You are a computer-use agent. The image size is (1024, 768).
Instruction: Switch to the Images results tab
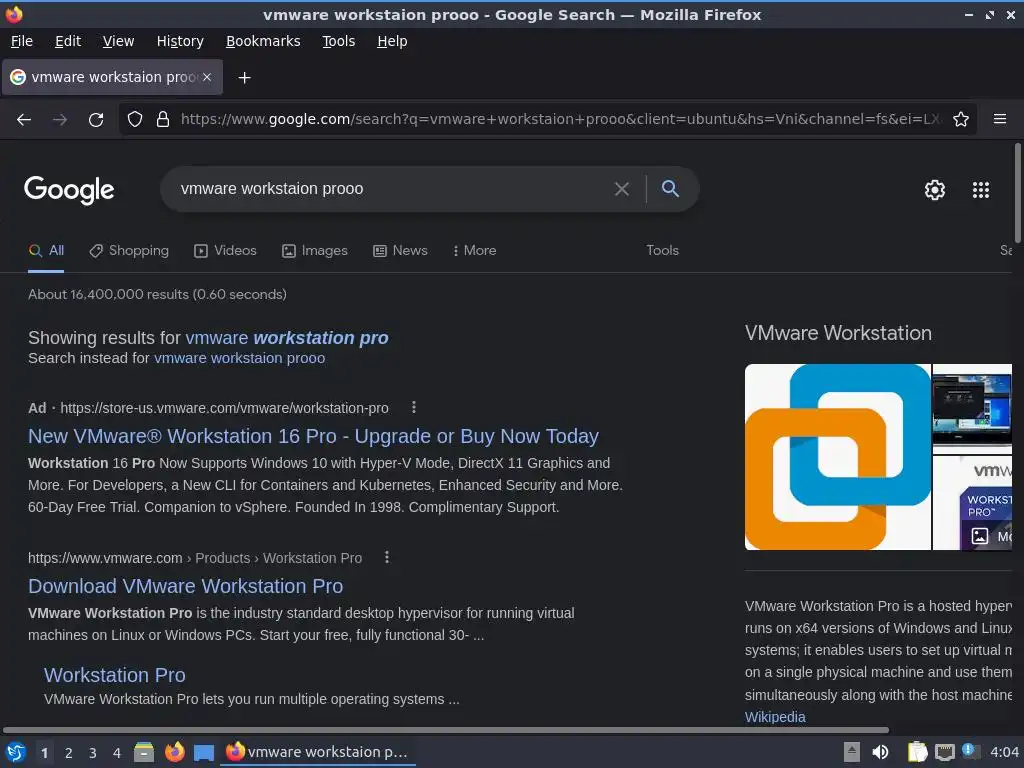315,251
